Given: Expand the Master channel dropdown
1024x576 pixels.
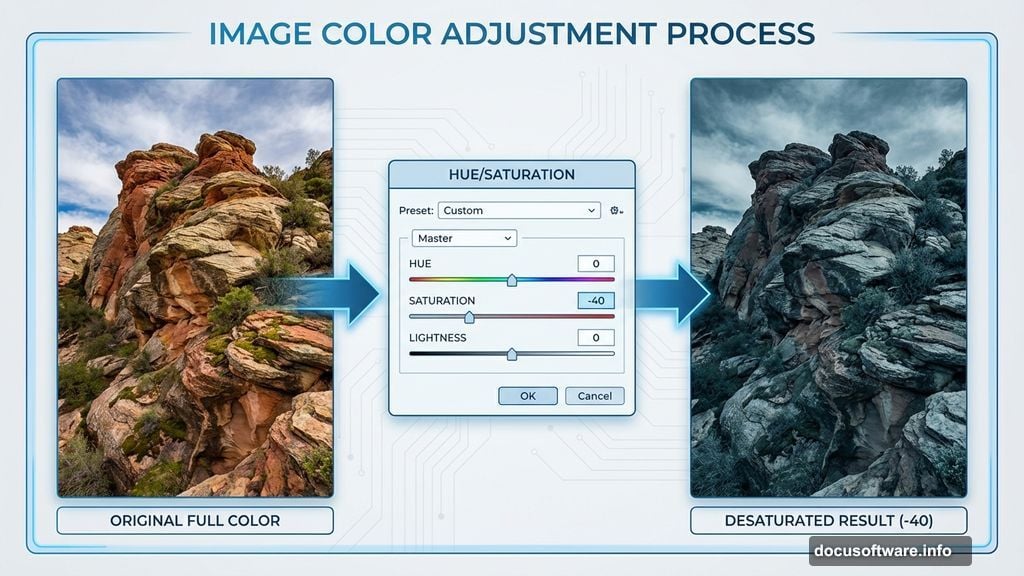Looking at the screenshot, I should click(463, 238).
